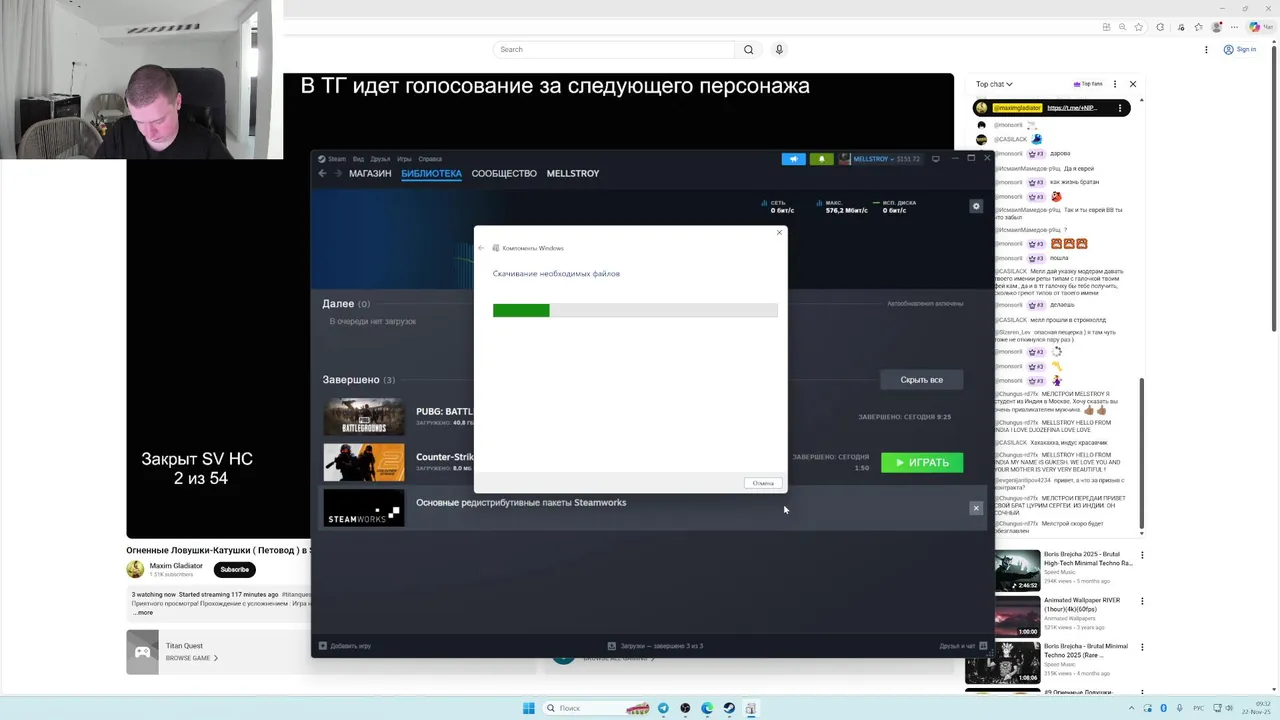Click Загрузки status at Steam bottom bar
The width and height of the screenshot is (1280, 720).
655,646
